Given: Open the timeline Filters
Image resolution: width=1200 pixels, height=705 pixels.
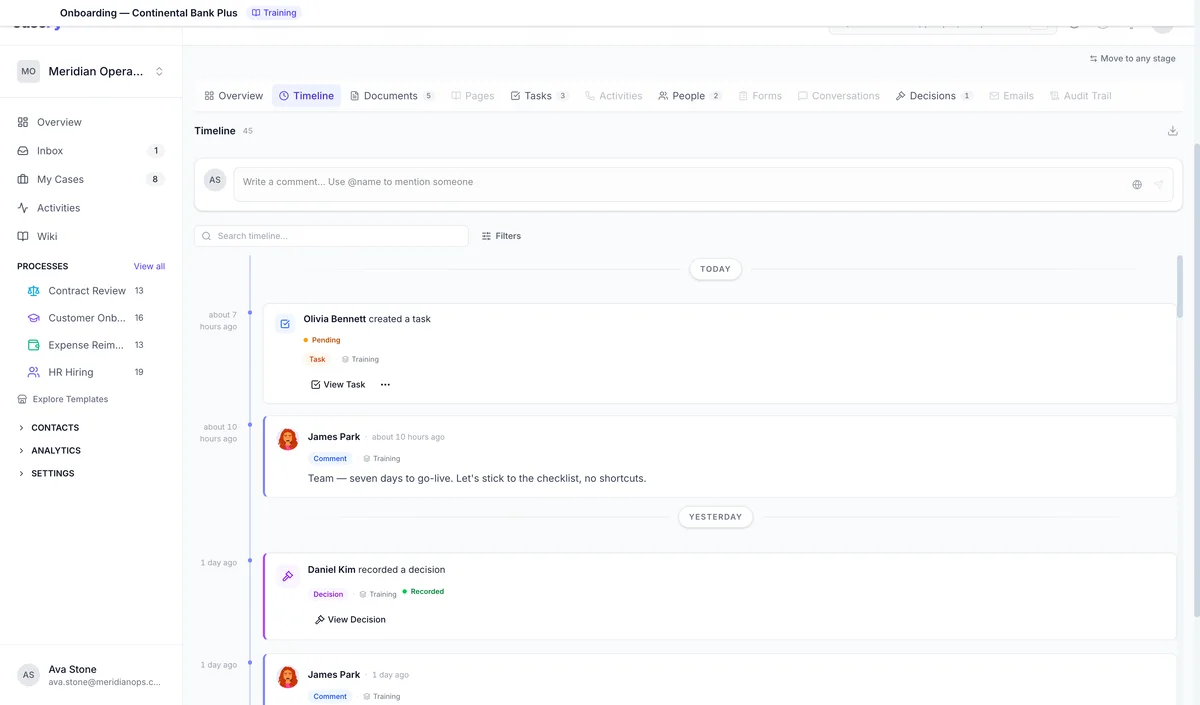Looking at the screenshot, I should pyautogui.click(x=501, y=236).
